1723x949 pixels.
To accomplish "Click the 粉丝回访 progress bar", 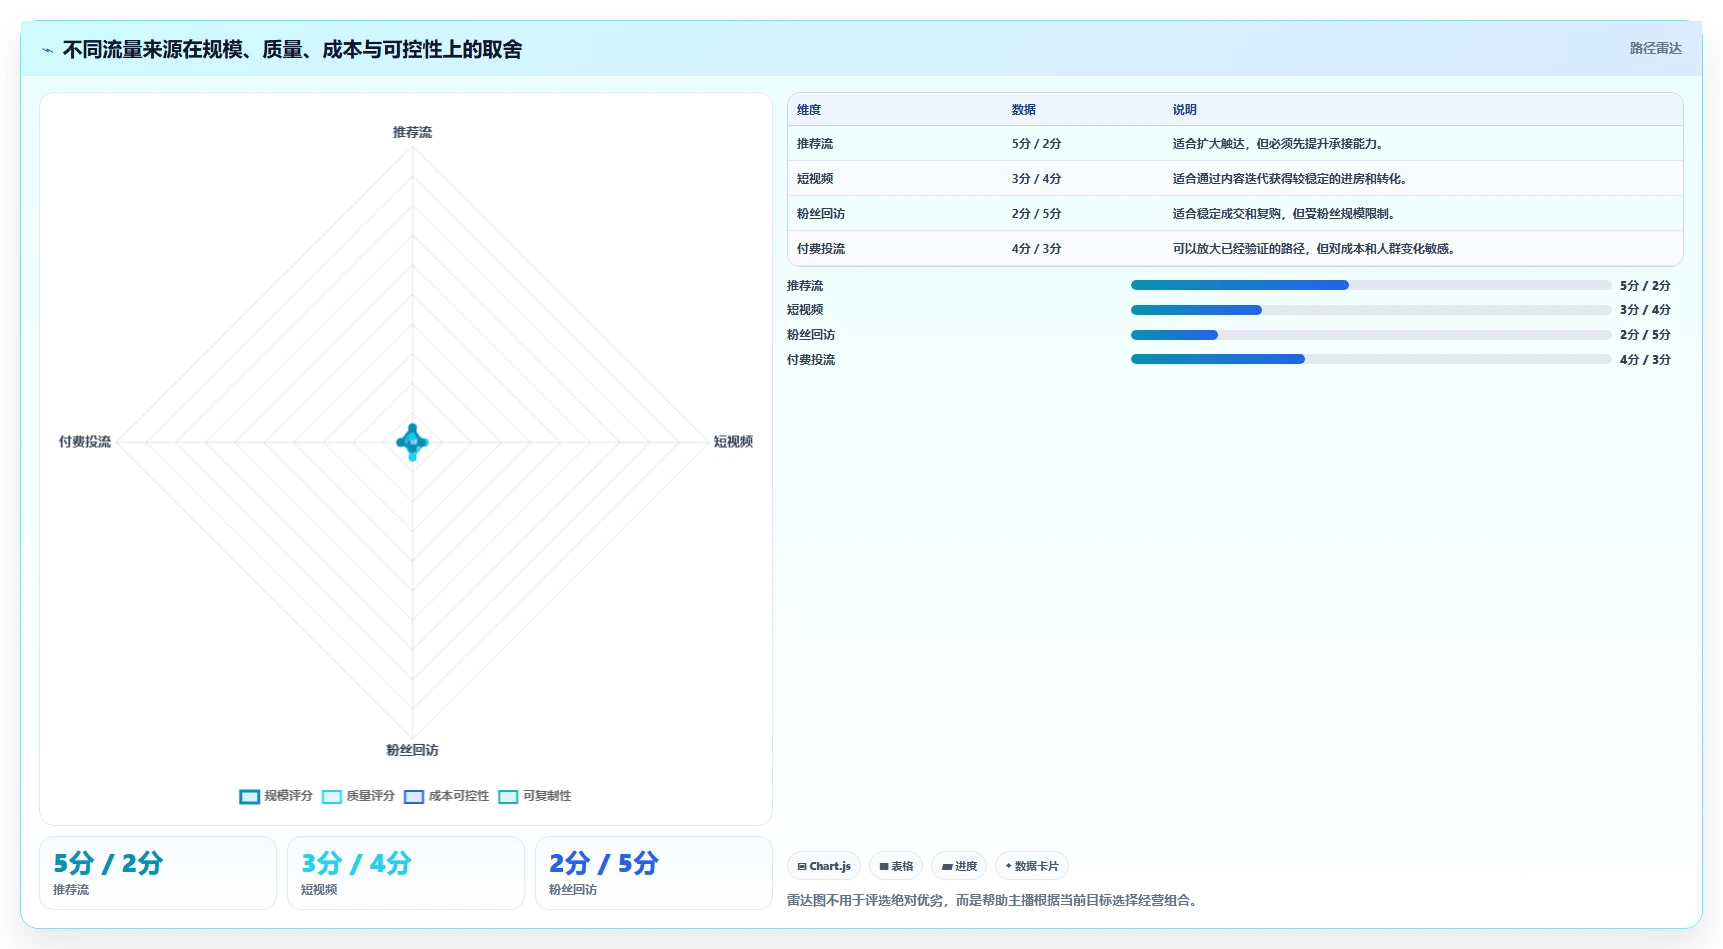I will pyautogui.click(x=1371, y=335).
